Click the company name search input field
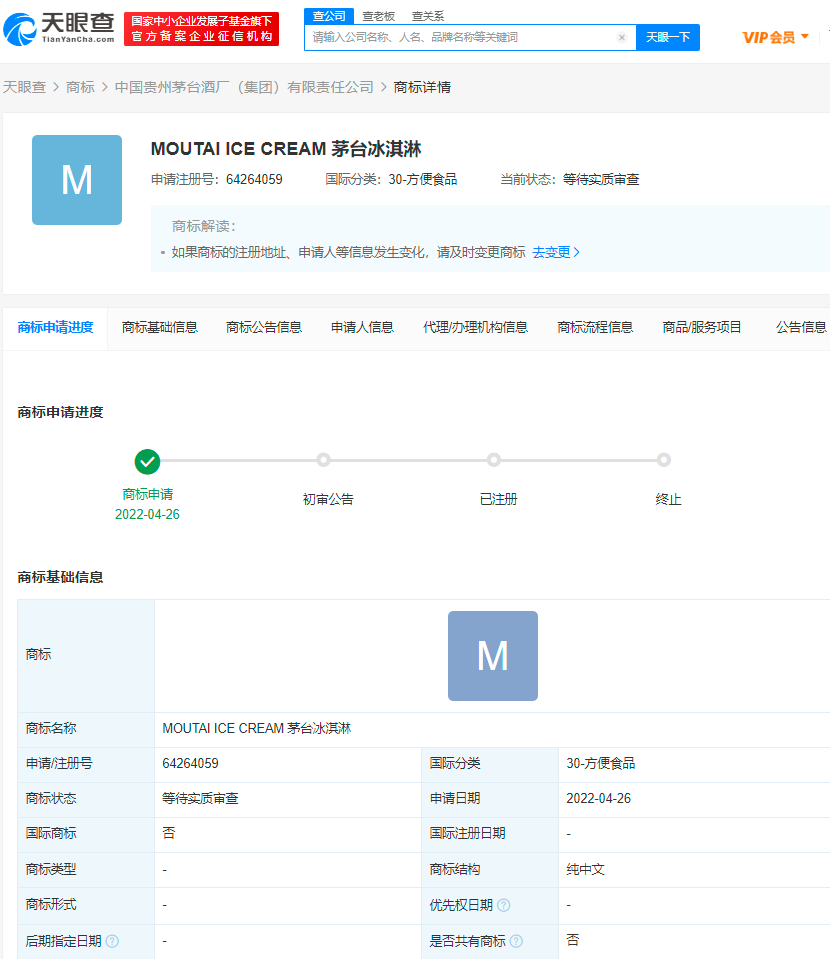 [x=450, y=37]
